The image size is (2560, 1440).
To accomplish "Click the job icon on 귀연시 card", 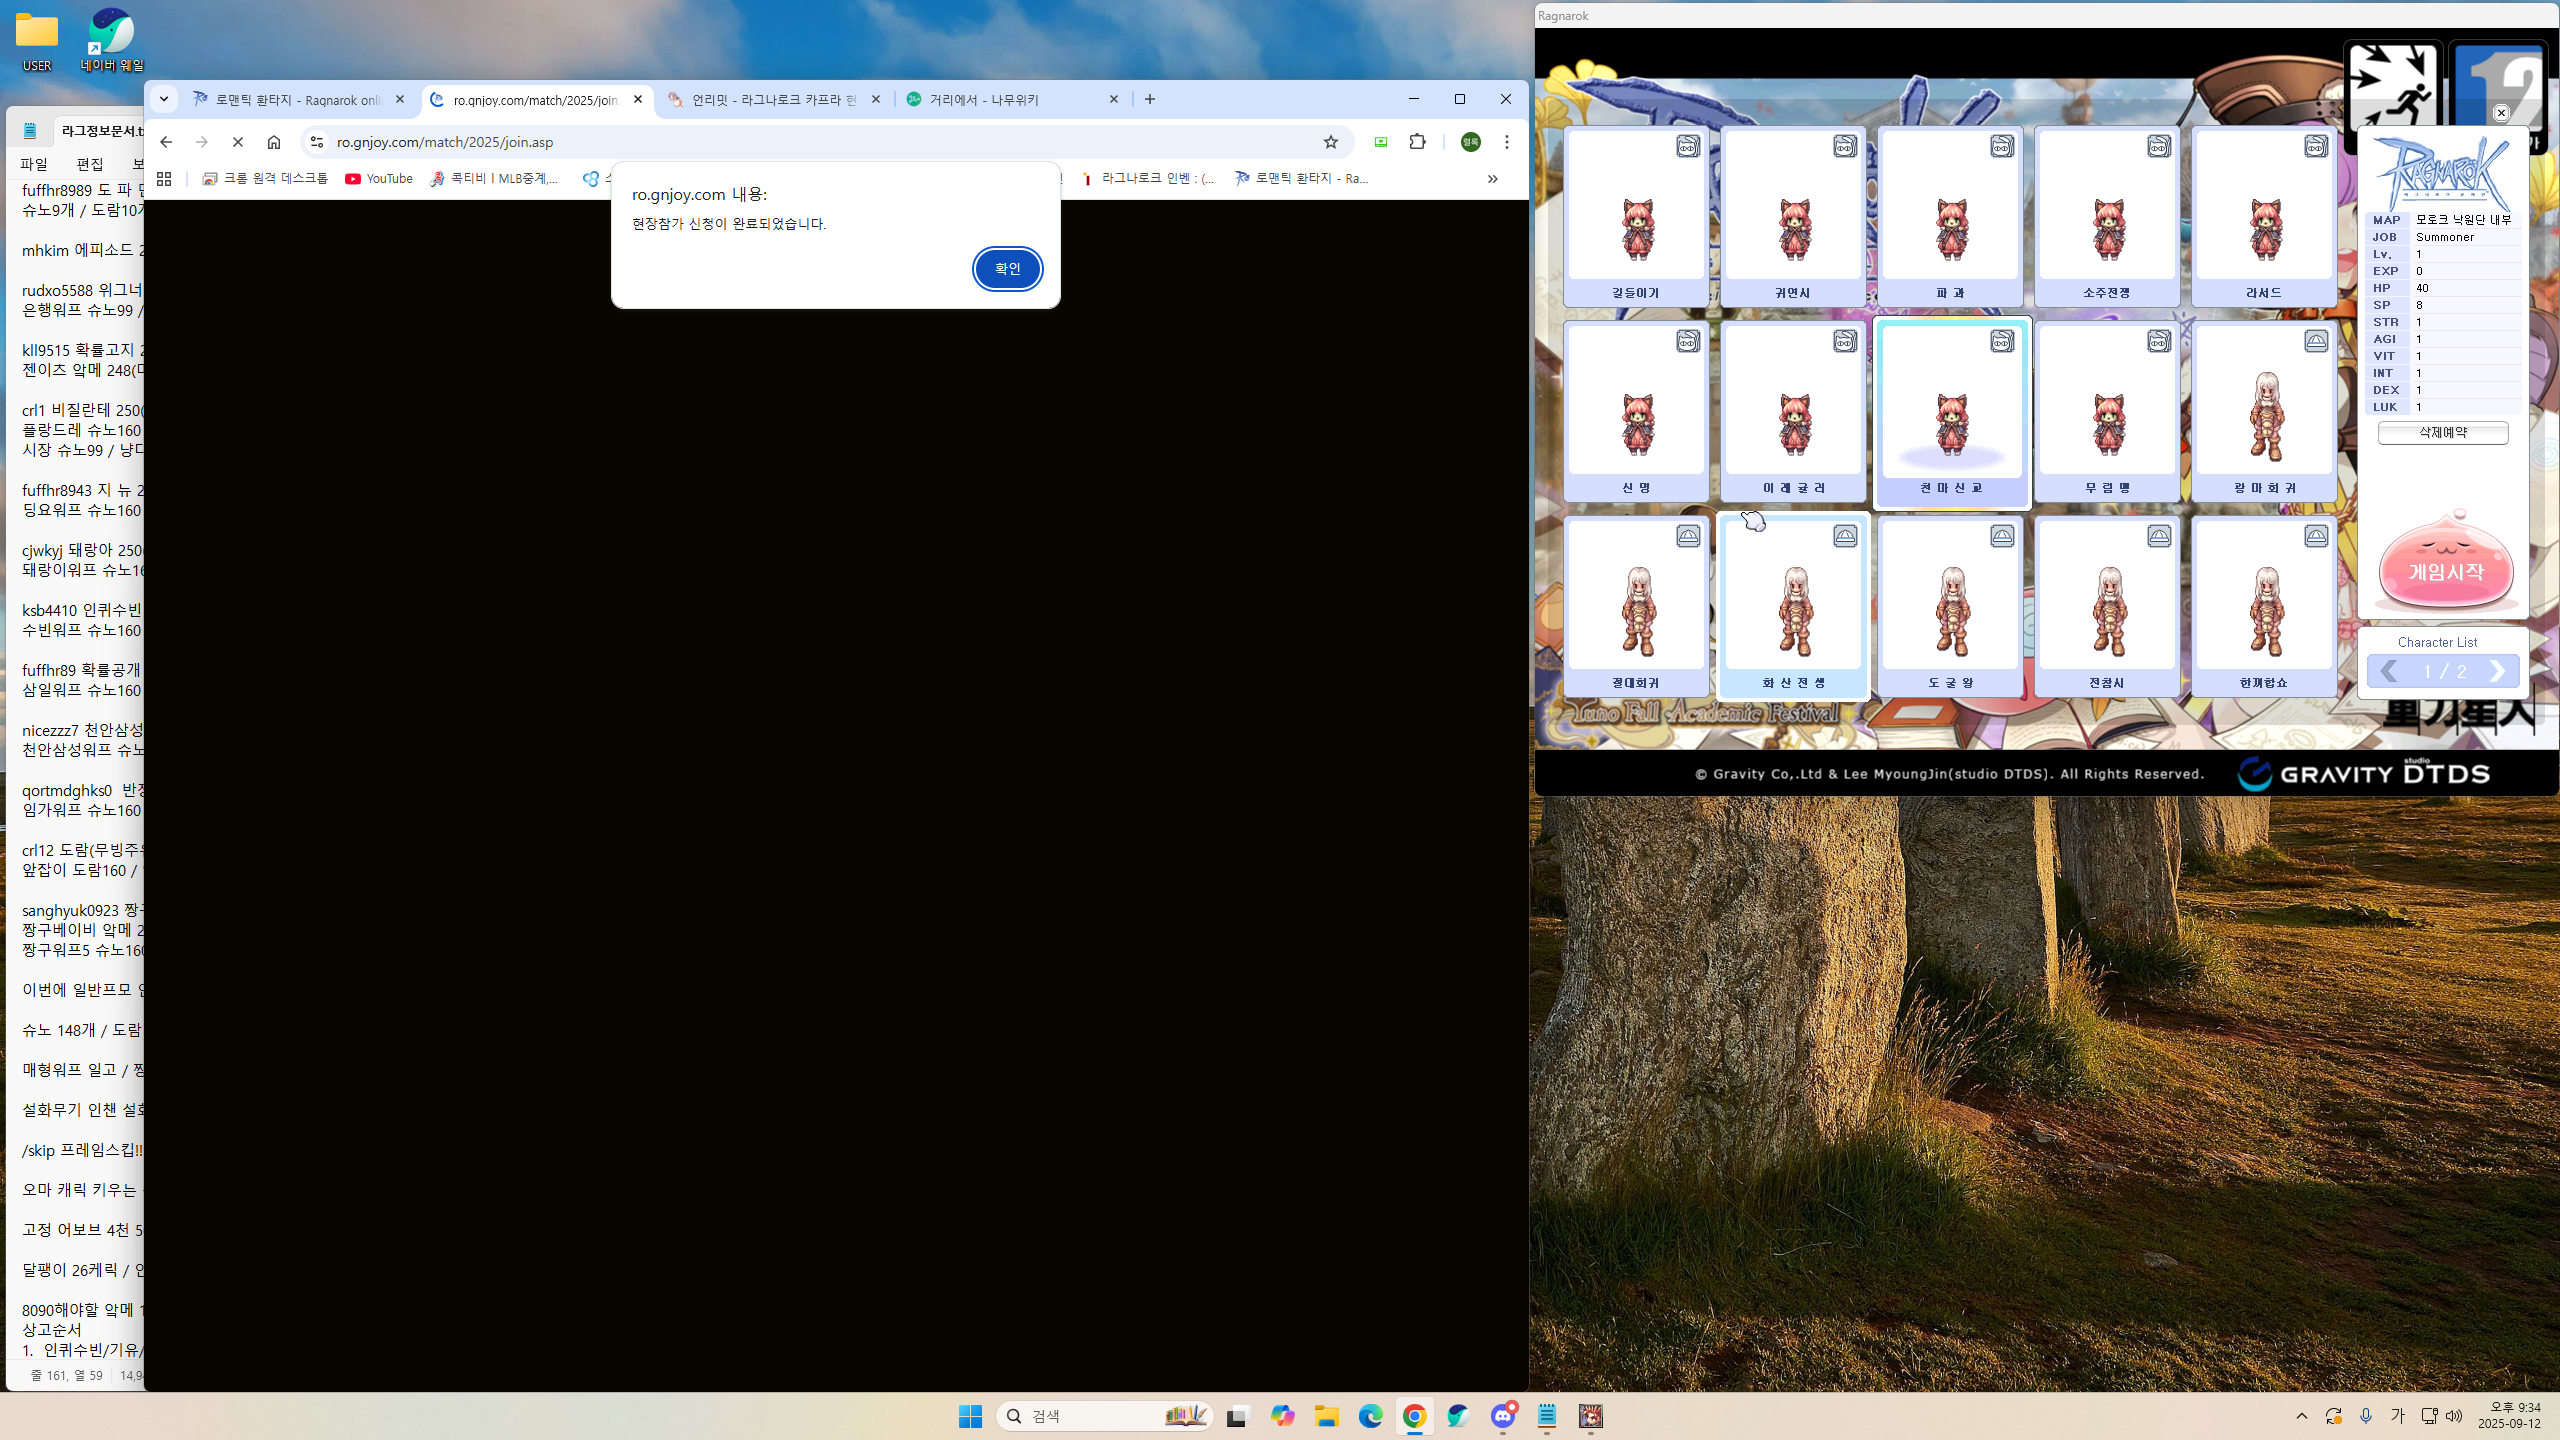I will (x=1845, y=146).
